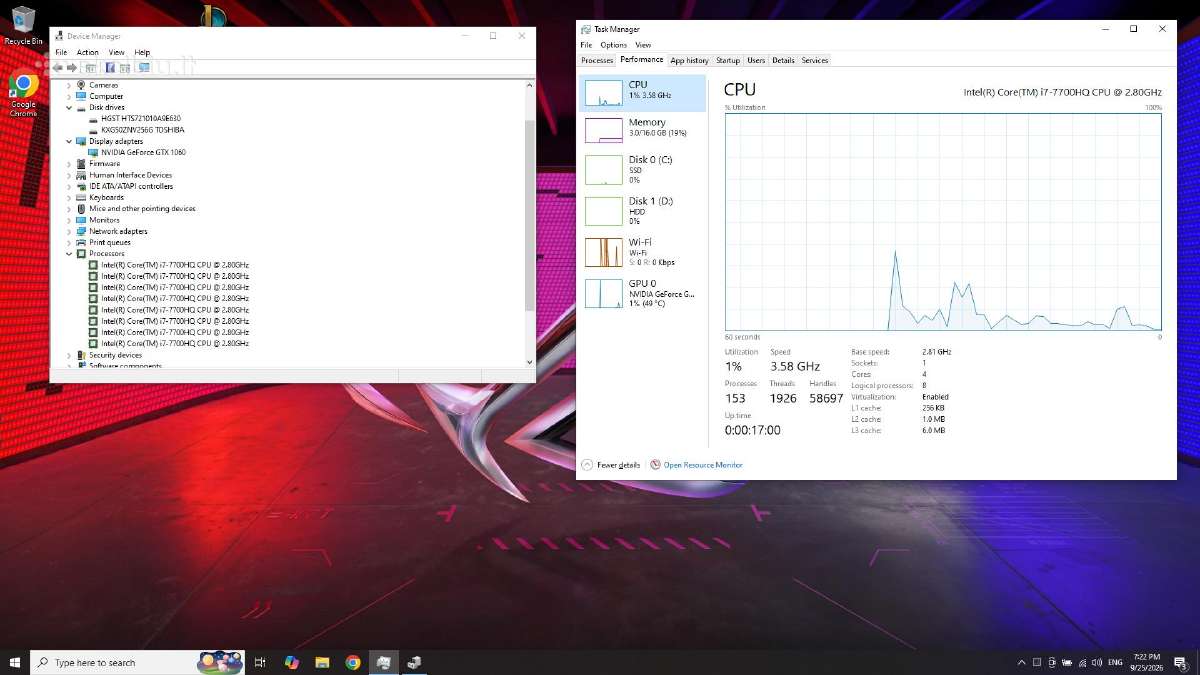Click the Monitors category icon
Viewport: 1200px width, 675px height.
[x=81, y=220]
